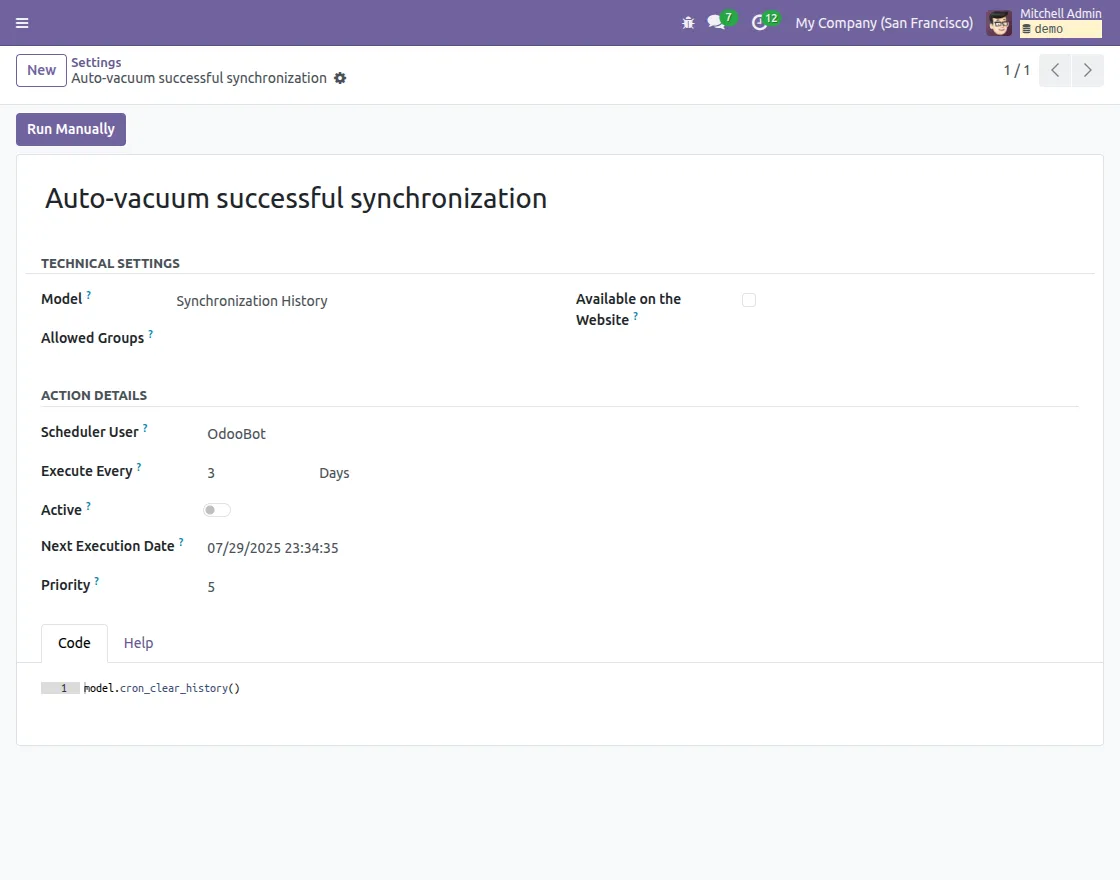
Task: Enable the Active toggle
Action: point(216,510)
